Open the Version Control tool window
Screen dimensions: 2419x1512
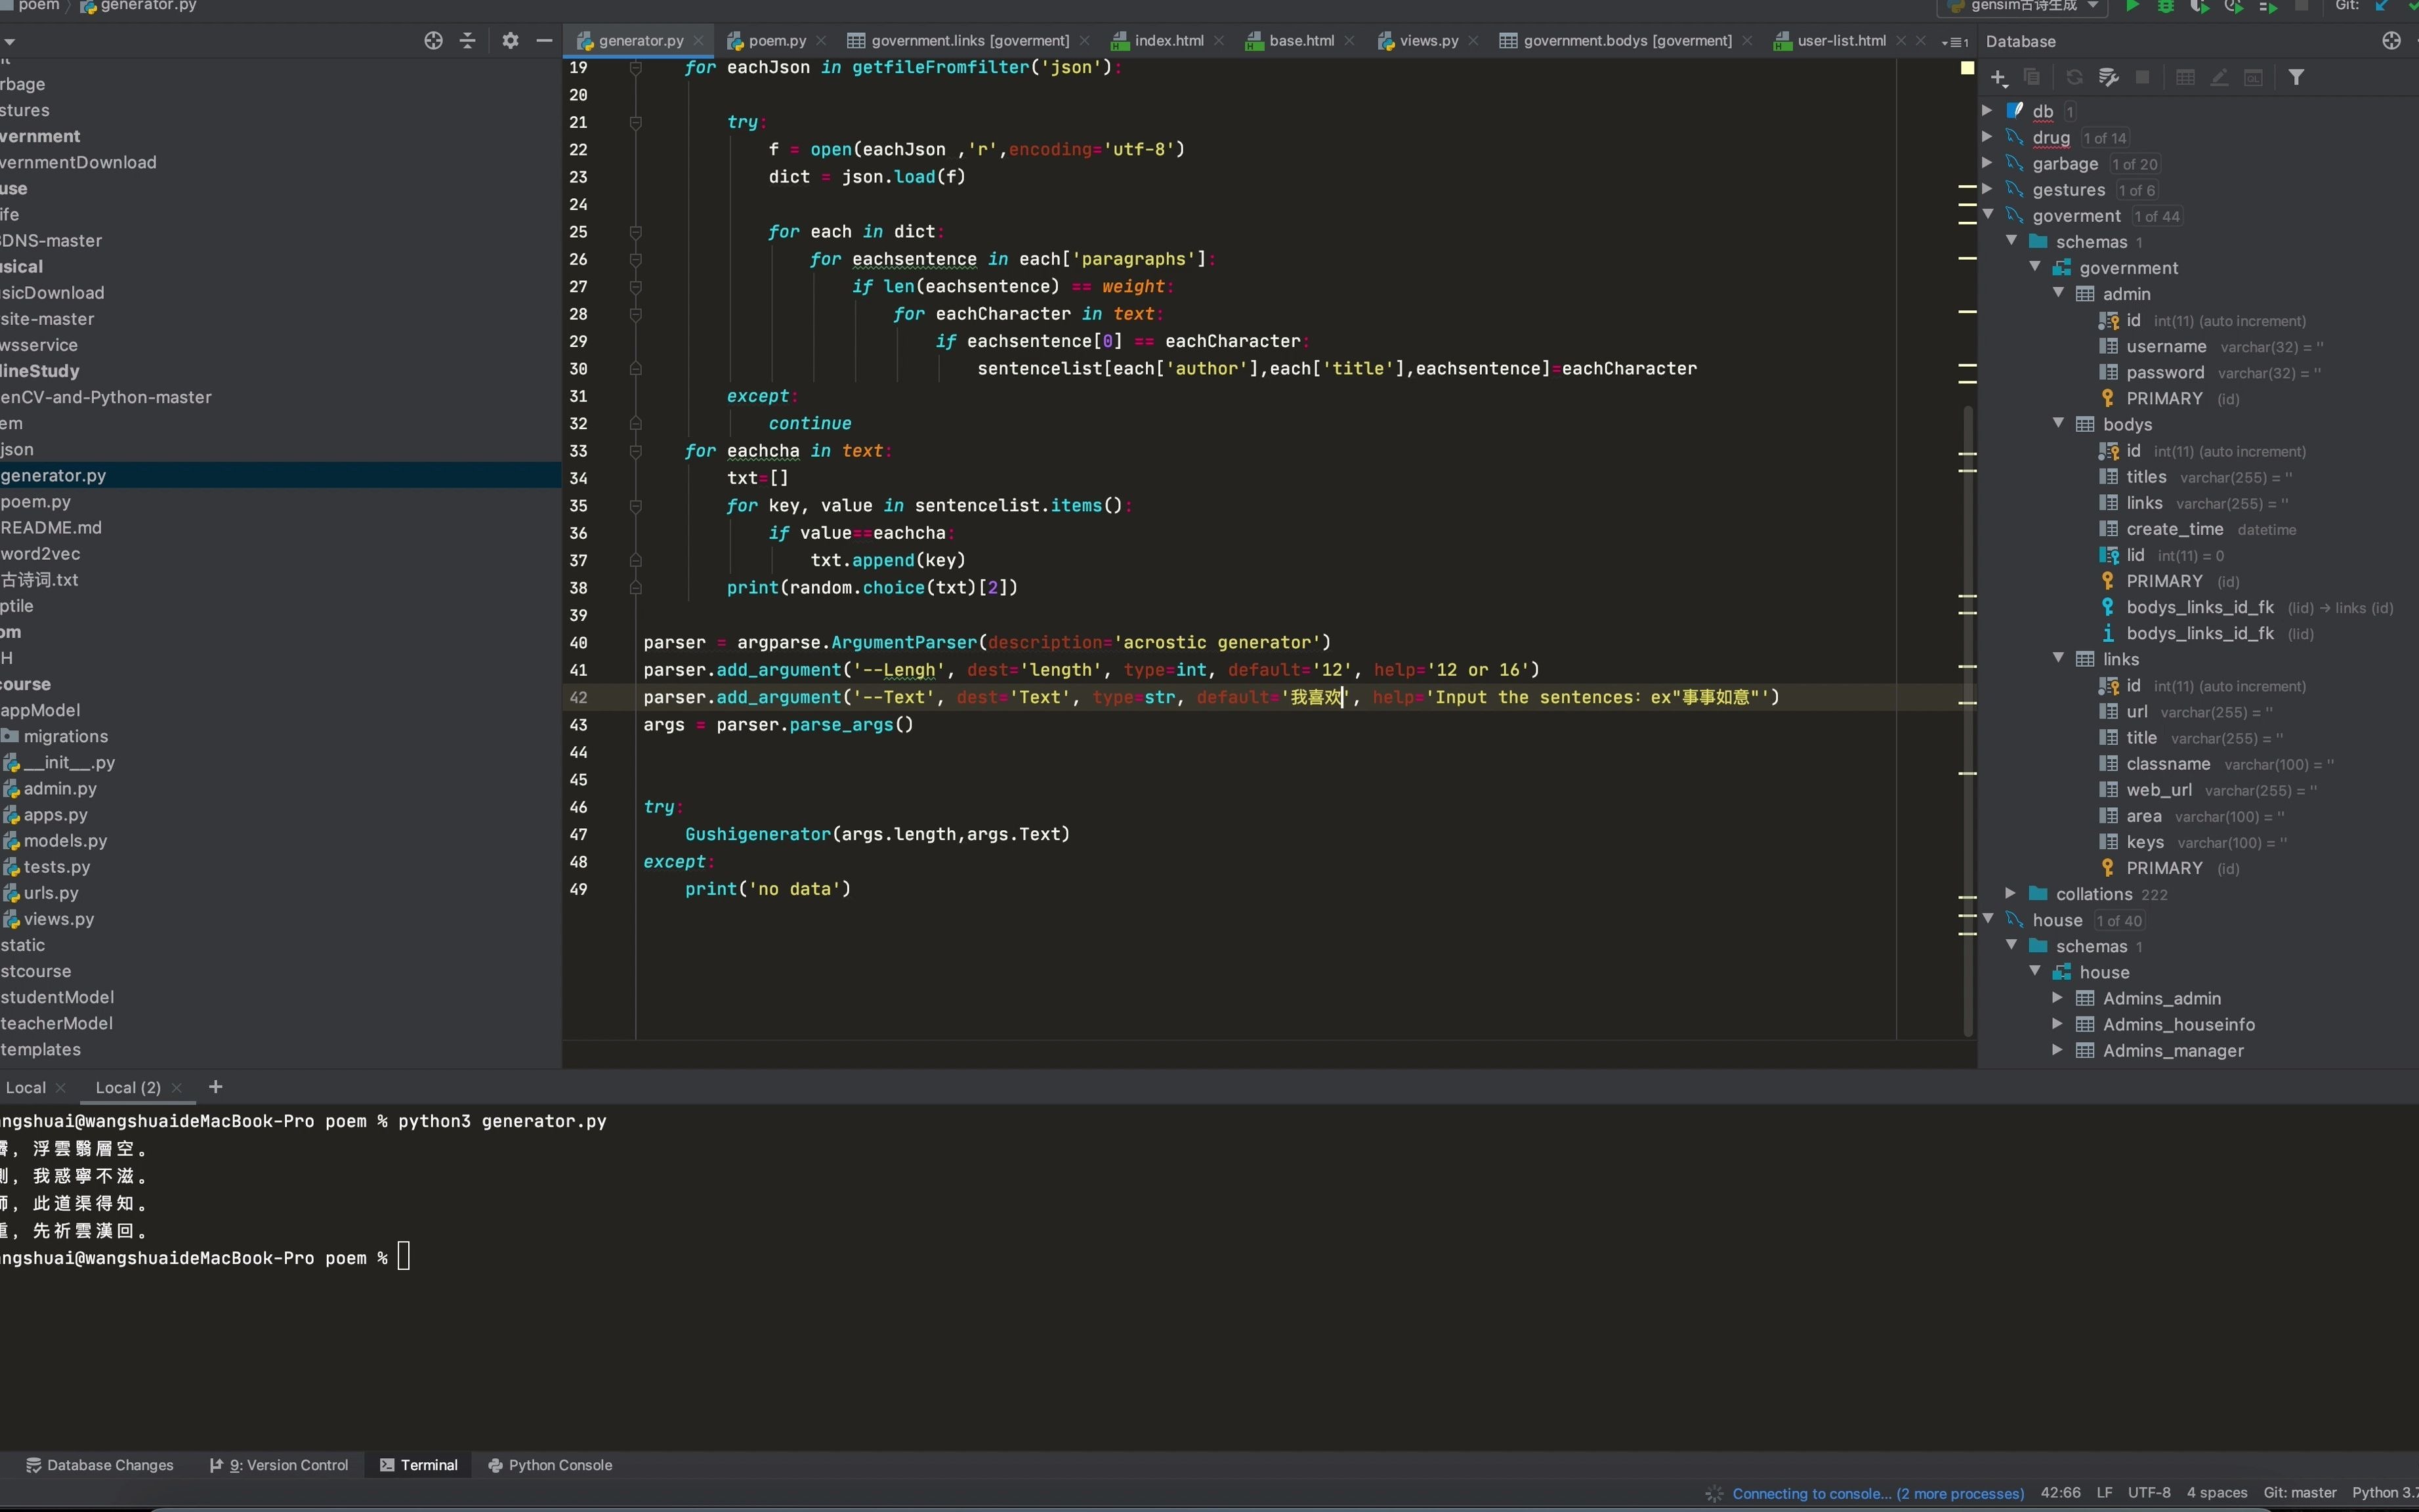(280, 1465)
